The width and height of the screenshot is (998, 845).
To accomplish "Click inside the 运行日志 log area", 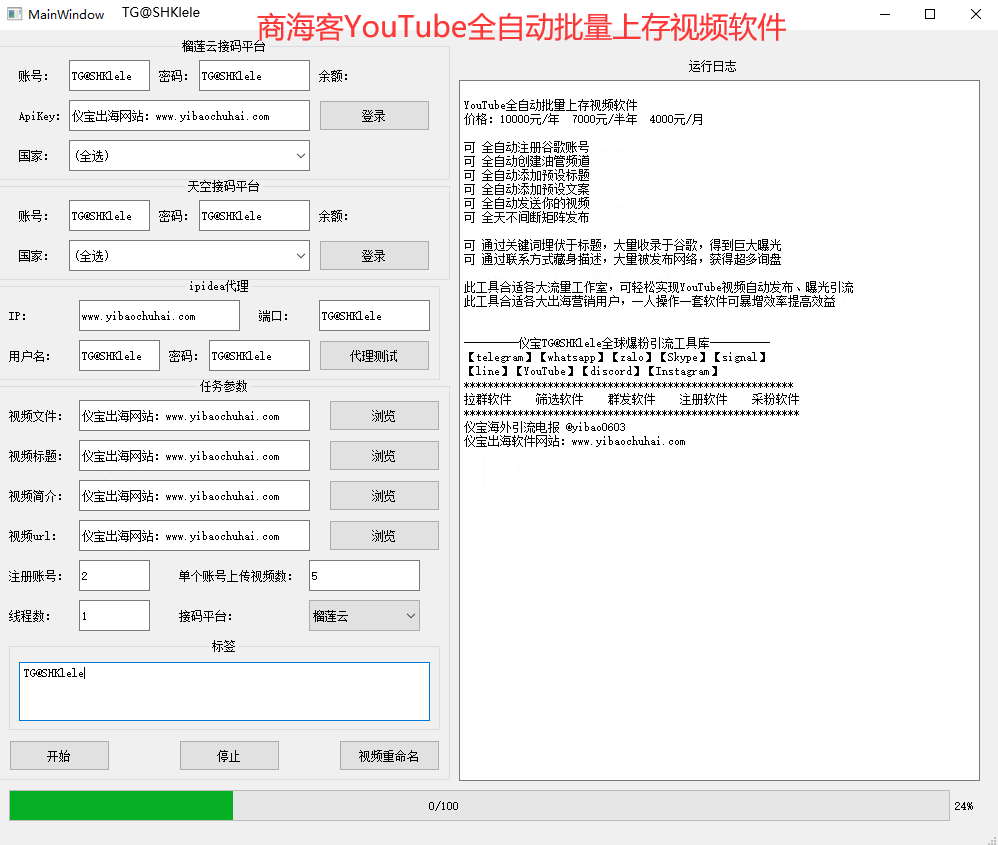I will [x=719, y=431].
